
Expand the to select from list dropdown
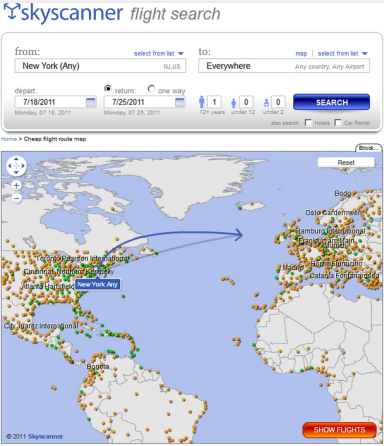(342, 53)
